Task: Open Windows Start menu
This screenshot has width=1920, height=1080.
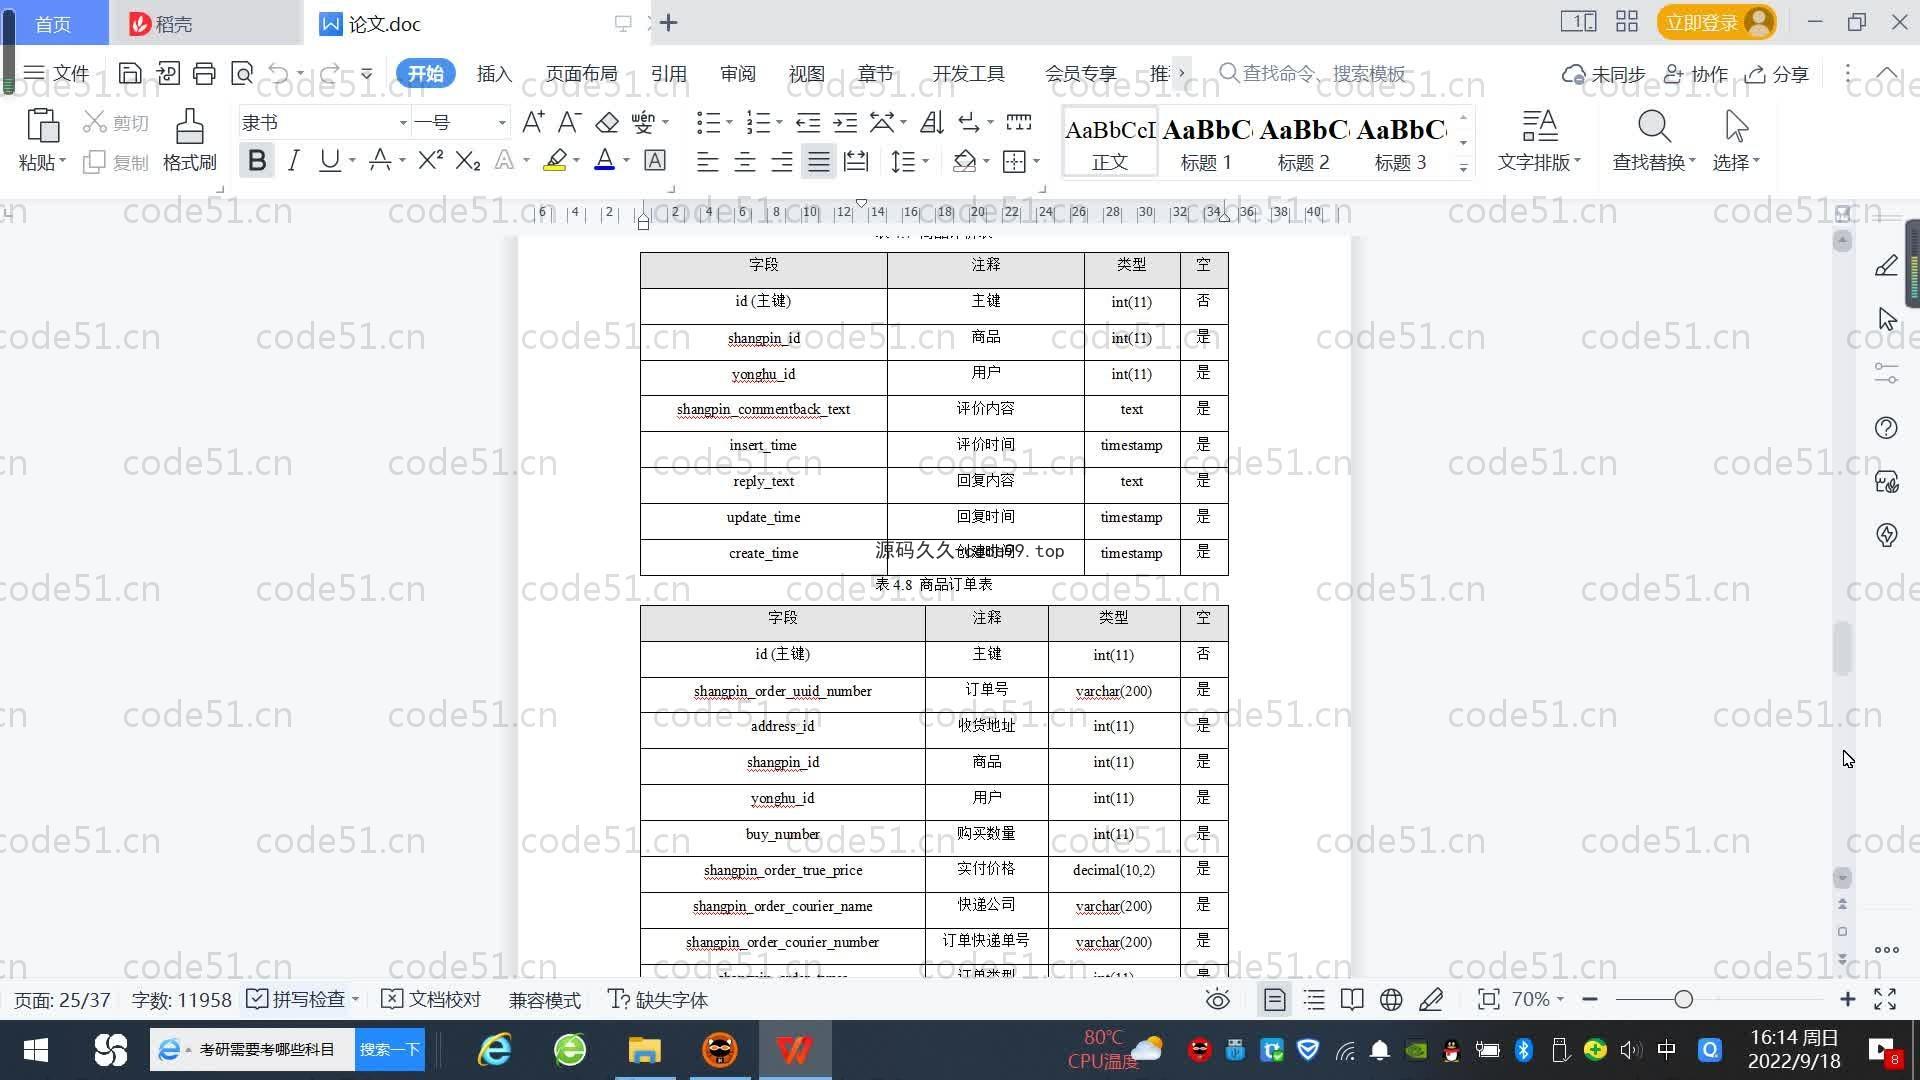Action: click(36, 1050)
